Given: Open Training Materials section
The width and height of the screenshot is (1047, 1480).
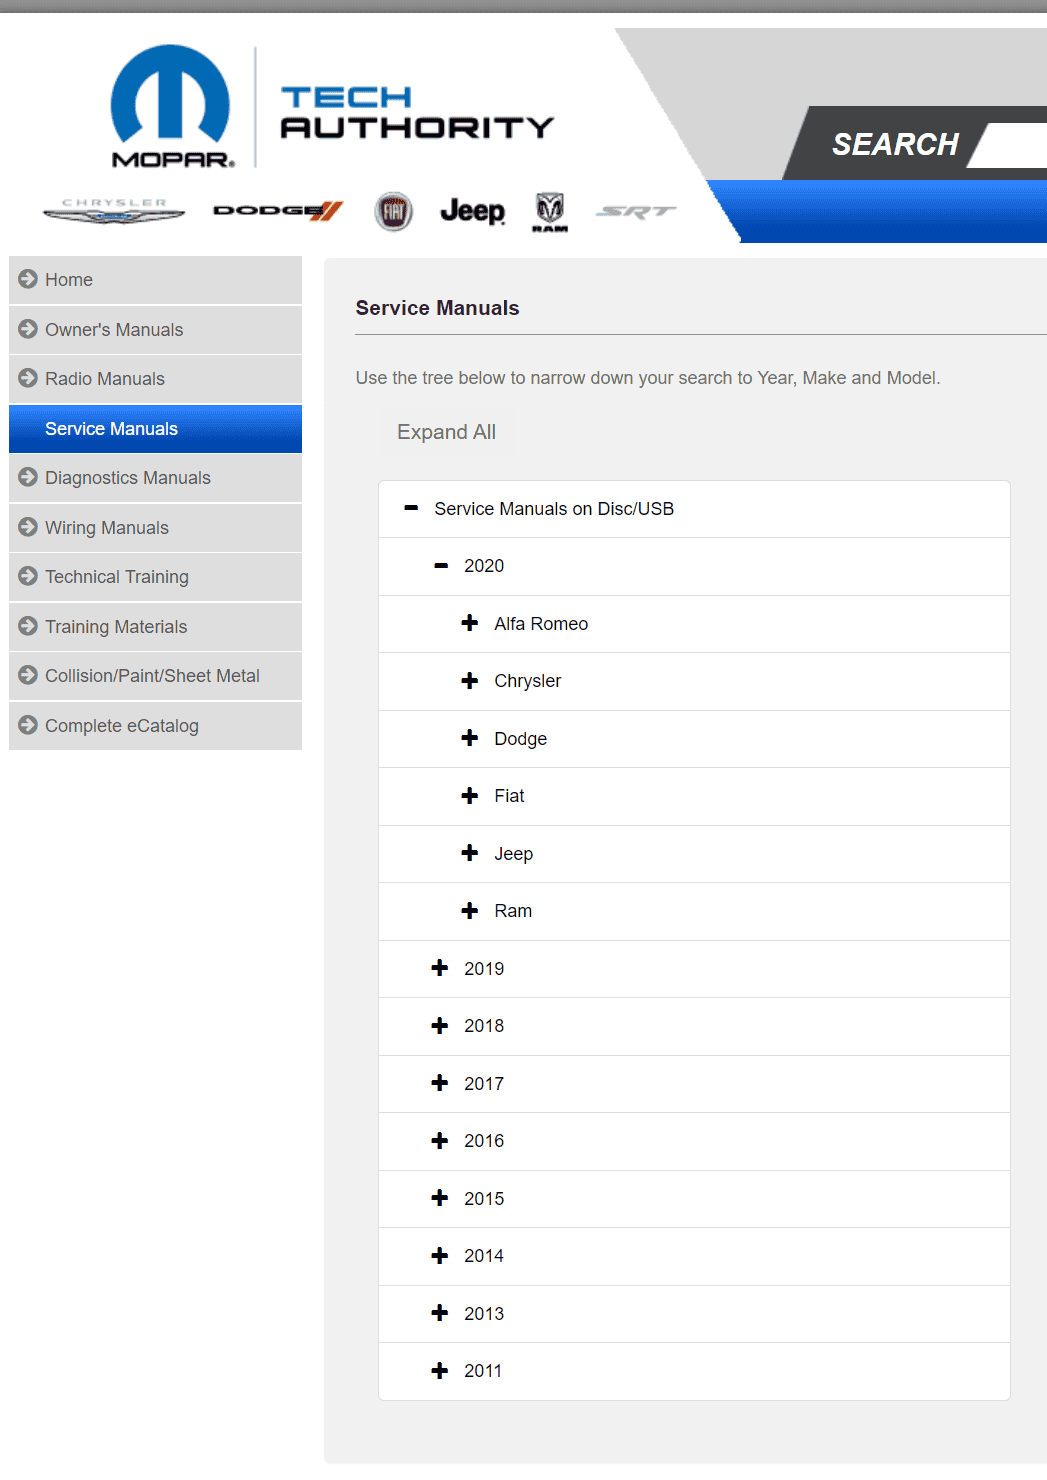Looking at the screenshot, I should pyautogui.click(x=155, y=627).
